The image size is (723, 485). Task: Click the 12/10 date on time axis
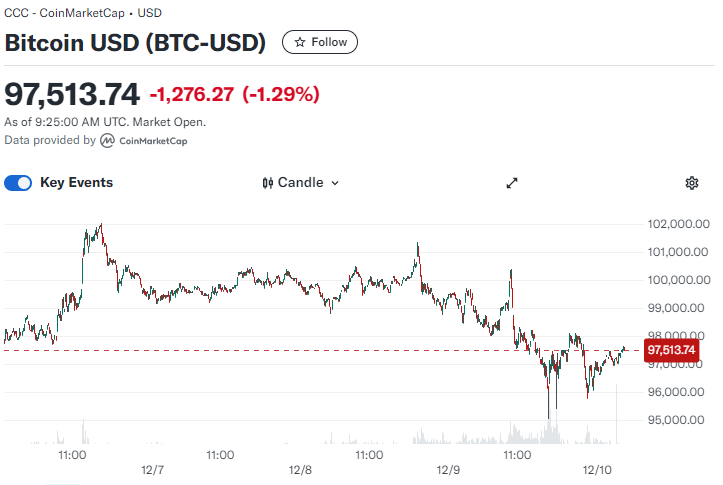click(597, 470)
